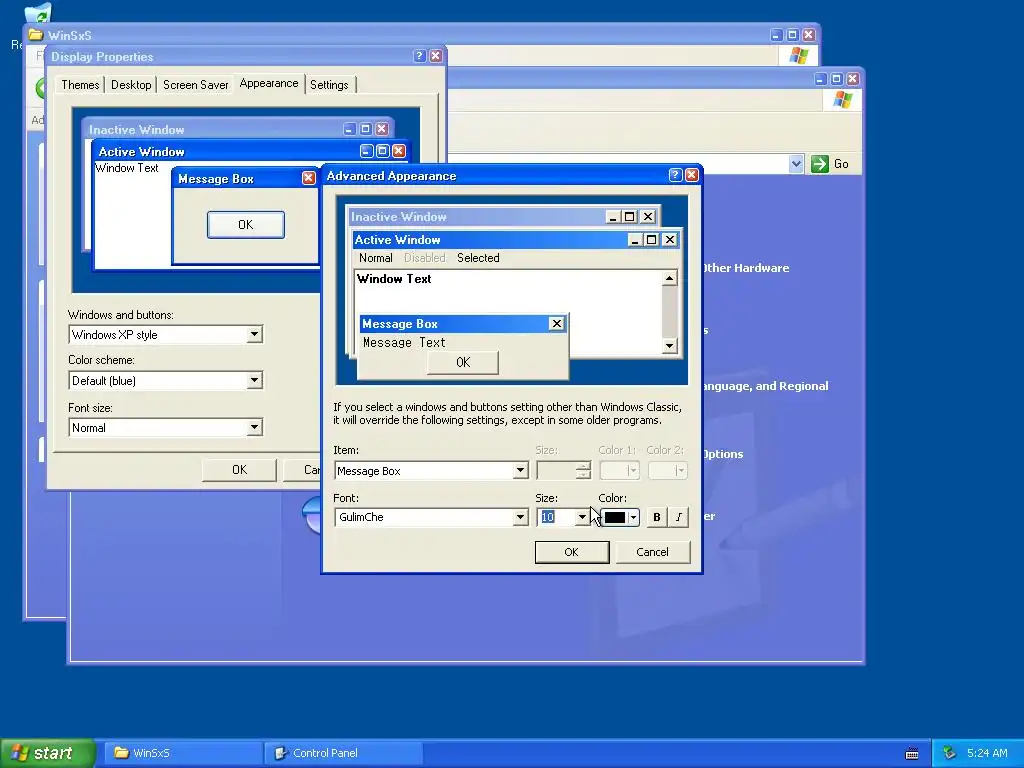Click the Windows flag logo in WinSxS window
Screen dimensions: 1024x768
(799, 56)
